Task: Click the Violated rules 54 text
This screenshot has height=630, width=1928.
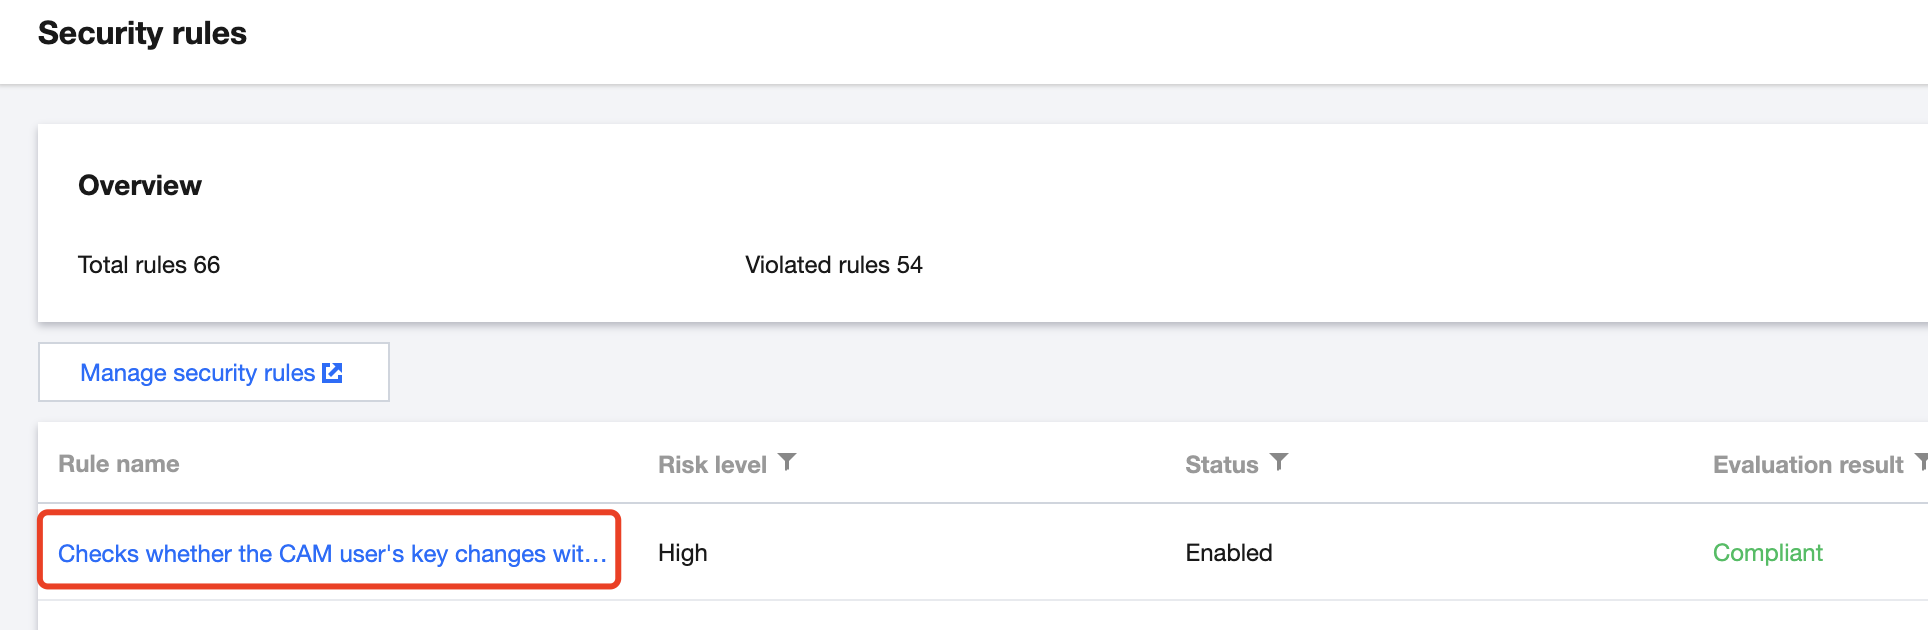Action: click(x=833, y=265)
